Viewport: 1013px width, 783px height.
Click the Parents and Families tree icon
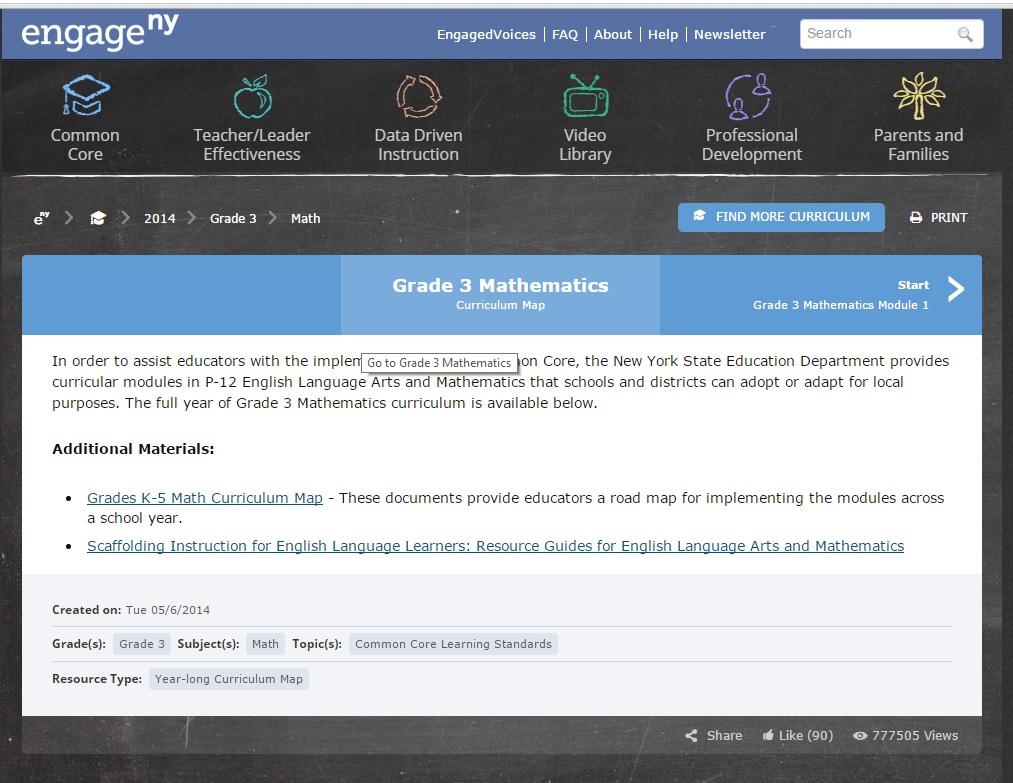[919, 96]
